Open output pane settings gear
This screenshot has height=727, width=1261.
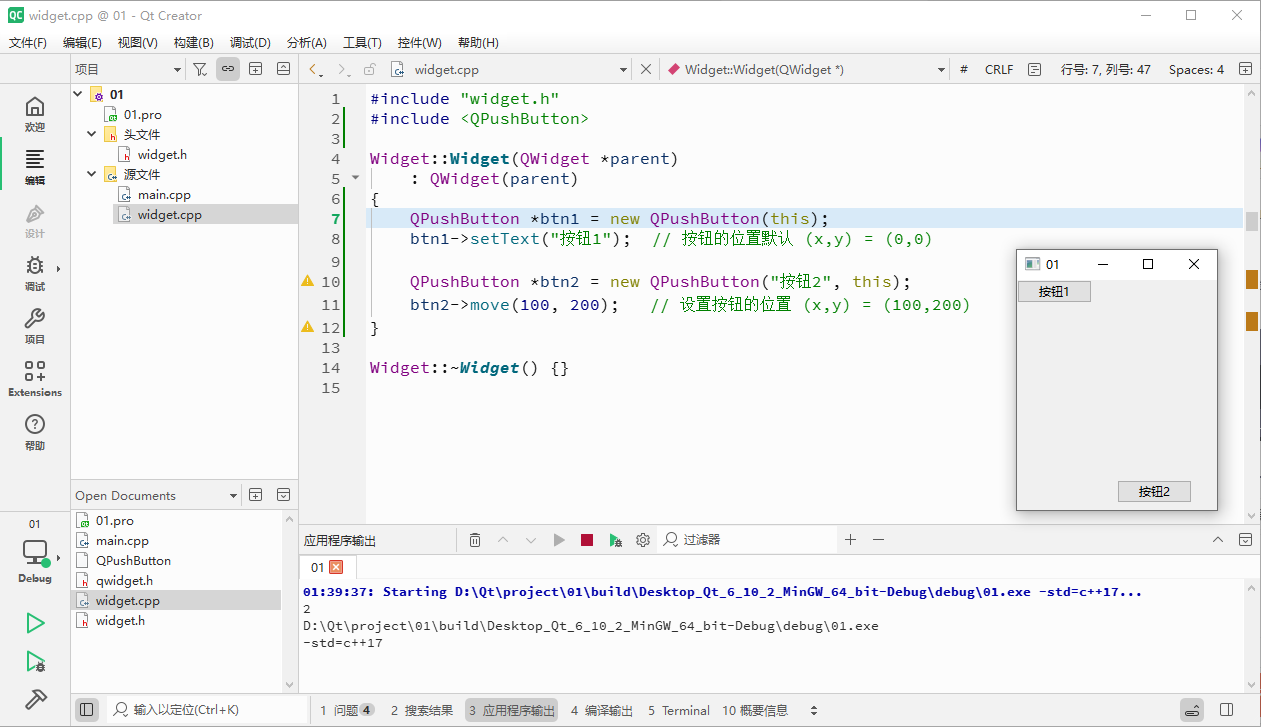tap(643, 540)
